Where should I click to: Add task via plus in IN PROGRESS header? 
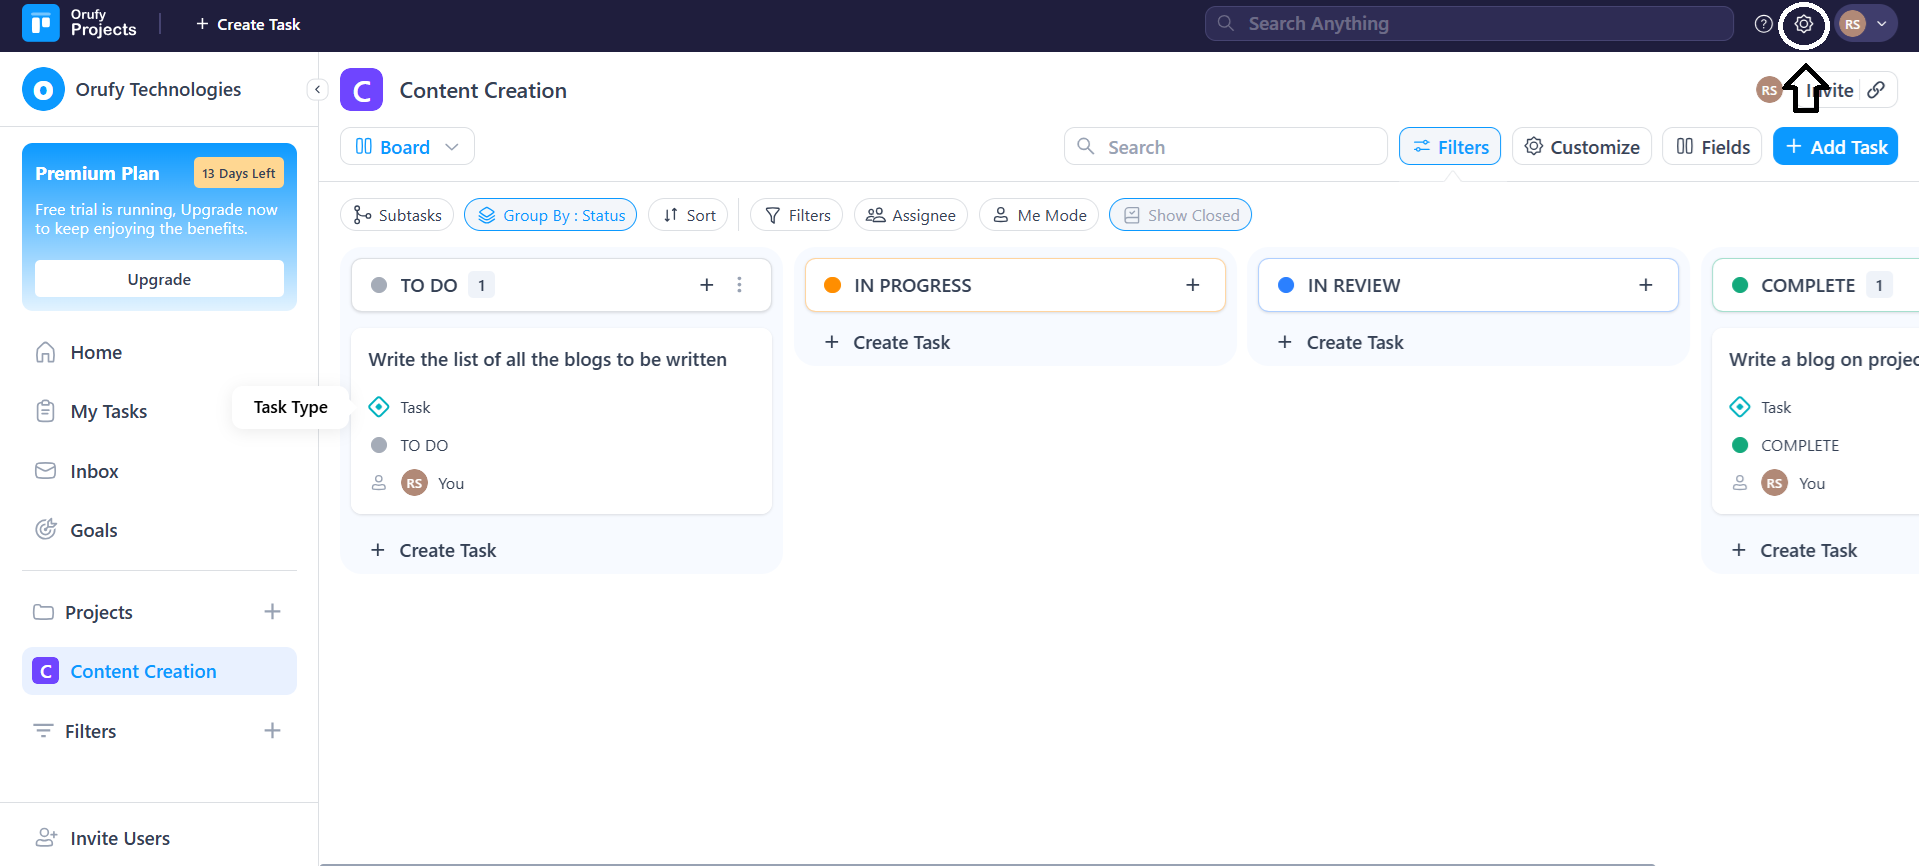coord(1192,285)
